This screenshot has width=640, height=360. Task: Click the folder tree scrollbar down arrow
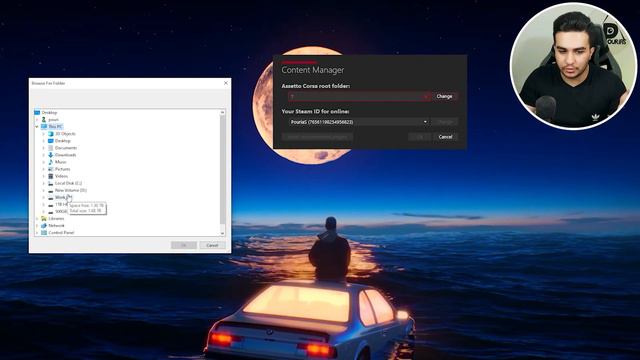[x=222, y=233]
